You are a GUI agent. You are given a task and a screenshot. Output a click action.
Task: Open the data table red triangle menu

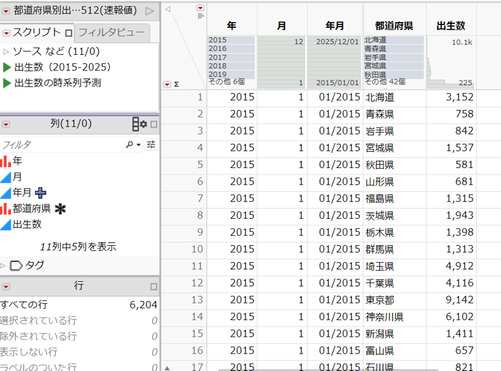(6, 11)
